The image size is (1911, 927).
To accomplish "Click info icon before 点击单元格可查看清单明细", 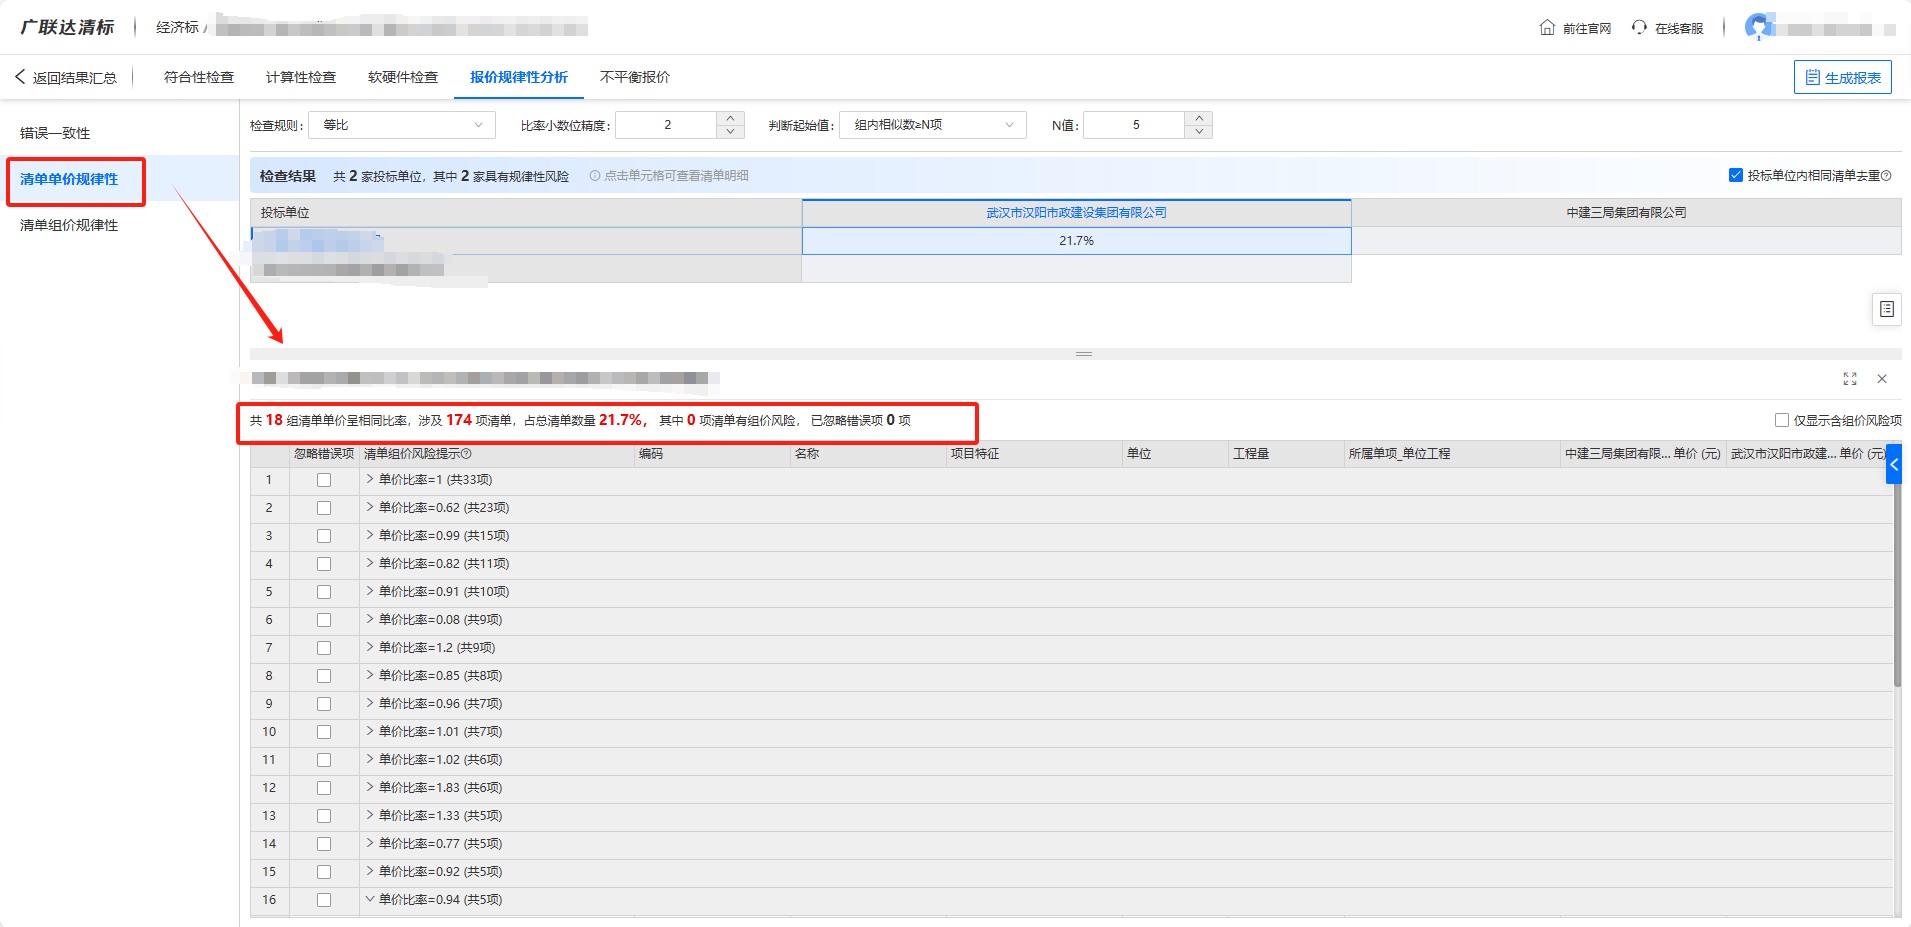I will point(595,176).
